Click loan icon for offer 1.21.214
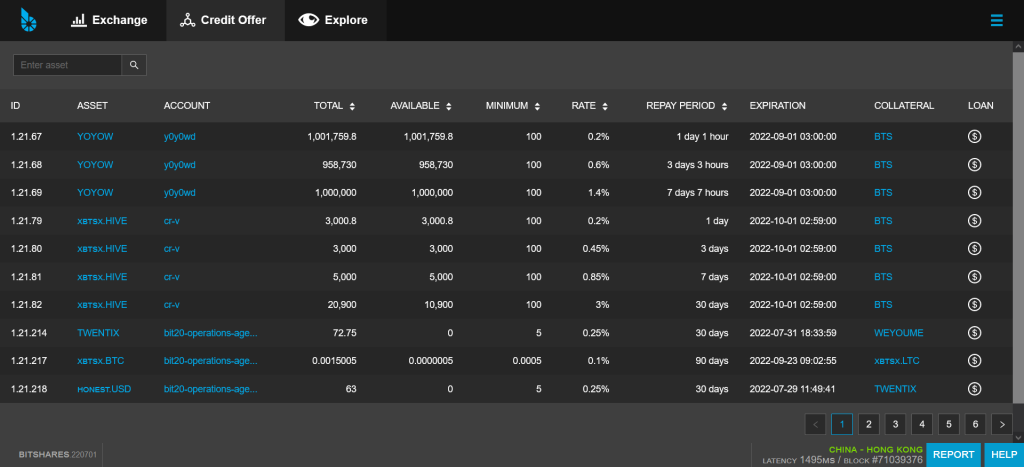 click(974, 332)
